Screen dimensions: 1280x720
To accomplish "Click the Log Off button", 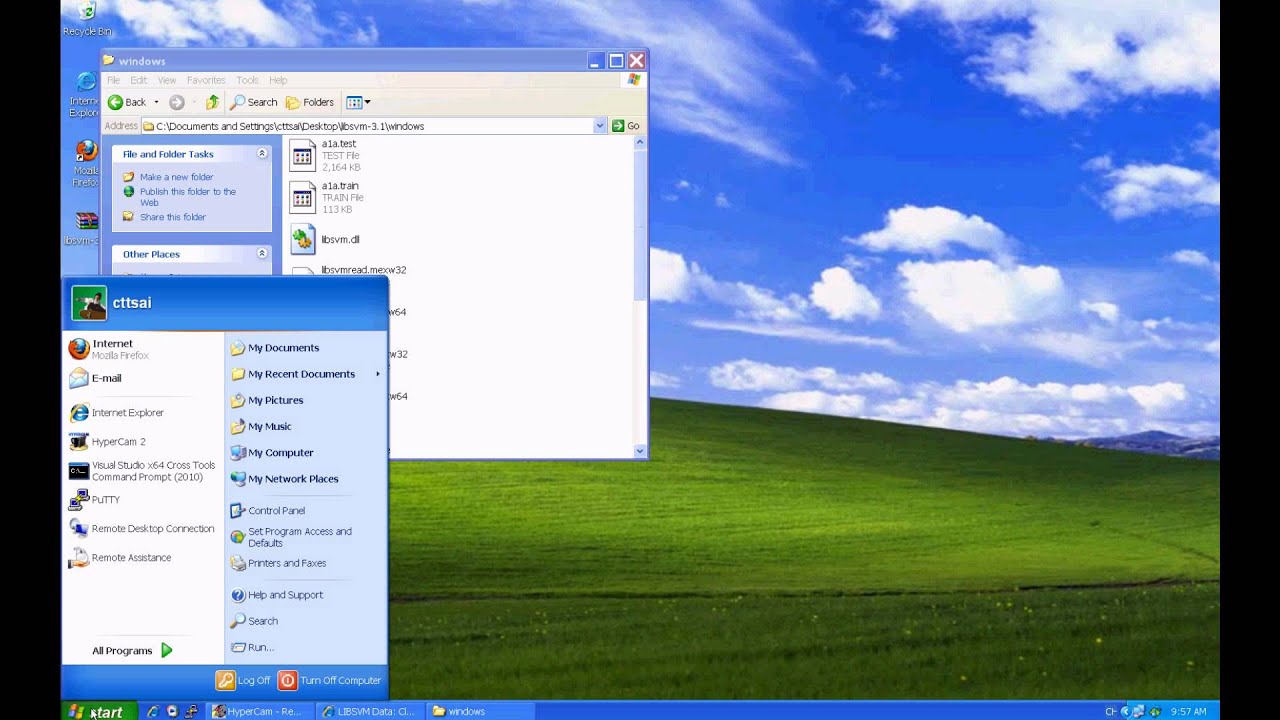I will [x=244, y=680].
